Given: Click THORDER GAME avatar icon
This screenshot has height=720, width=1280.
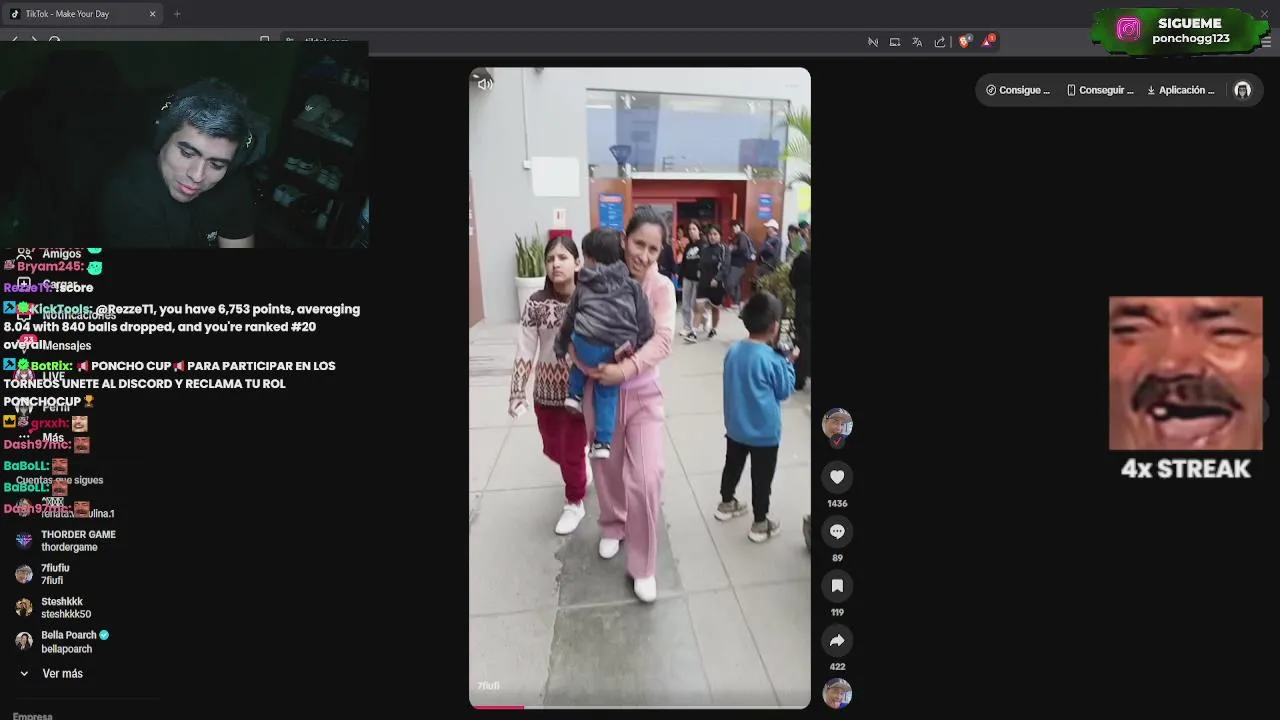Looking at the screenshot, I should (x=24, y=541).
